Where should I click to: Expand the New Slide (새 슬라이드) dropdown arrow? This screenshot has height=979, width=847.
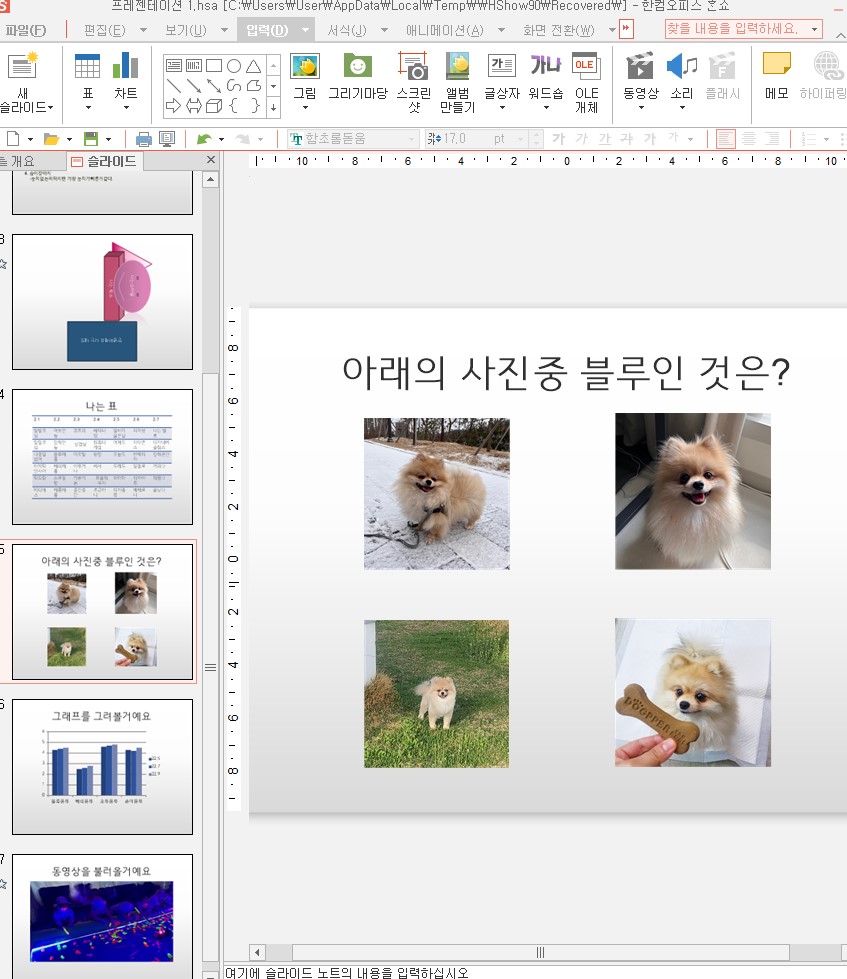click(x=50, y=107)
